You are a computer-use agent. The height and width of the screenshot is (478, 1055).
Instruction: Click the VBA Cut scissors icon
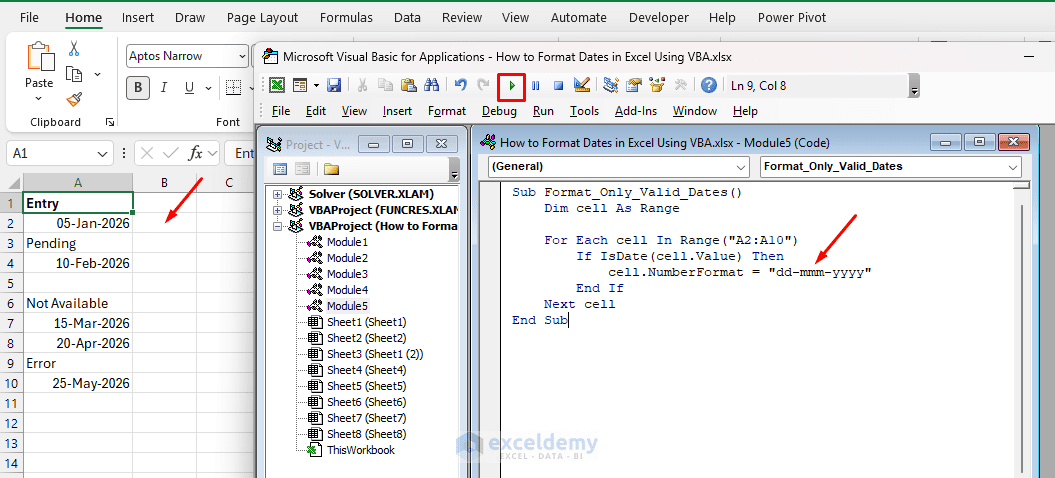[x=363, y=86]
